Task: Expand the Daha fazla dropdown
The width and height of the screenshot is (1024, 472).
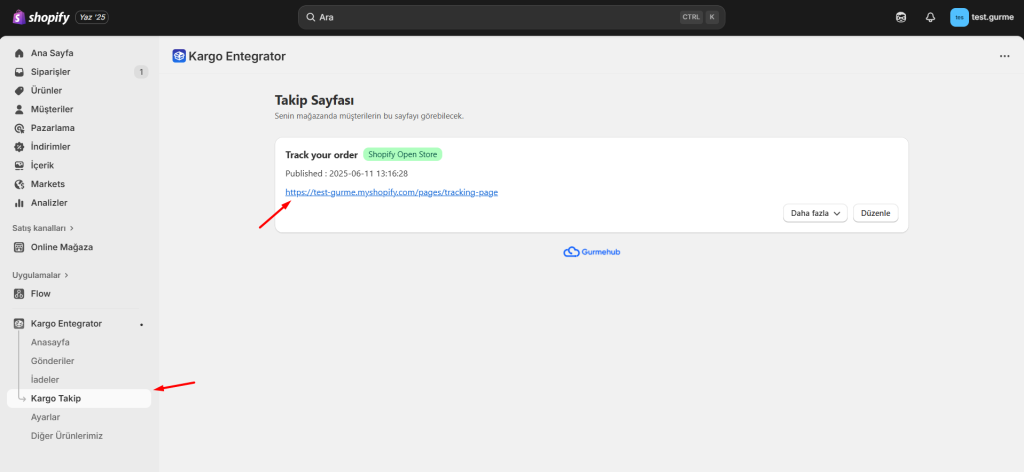Action: [814, 213]
